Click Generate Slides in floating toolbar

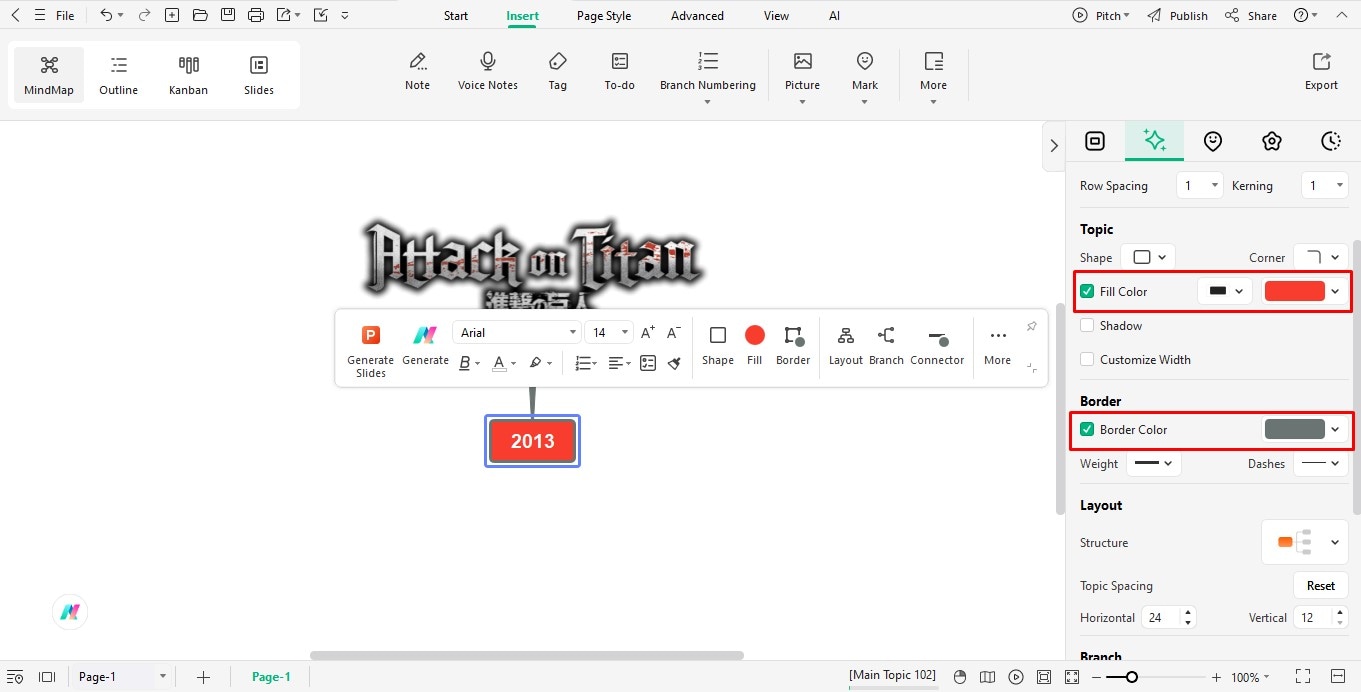(371, 351)
